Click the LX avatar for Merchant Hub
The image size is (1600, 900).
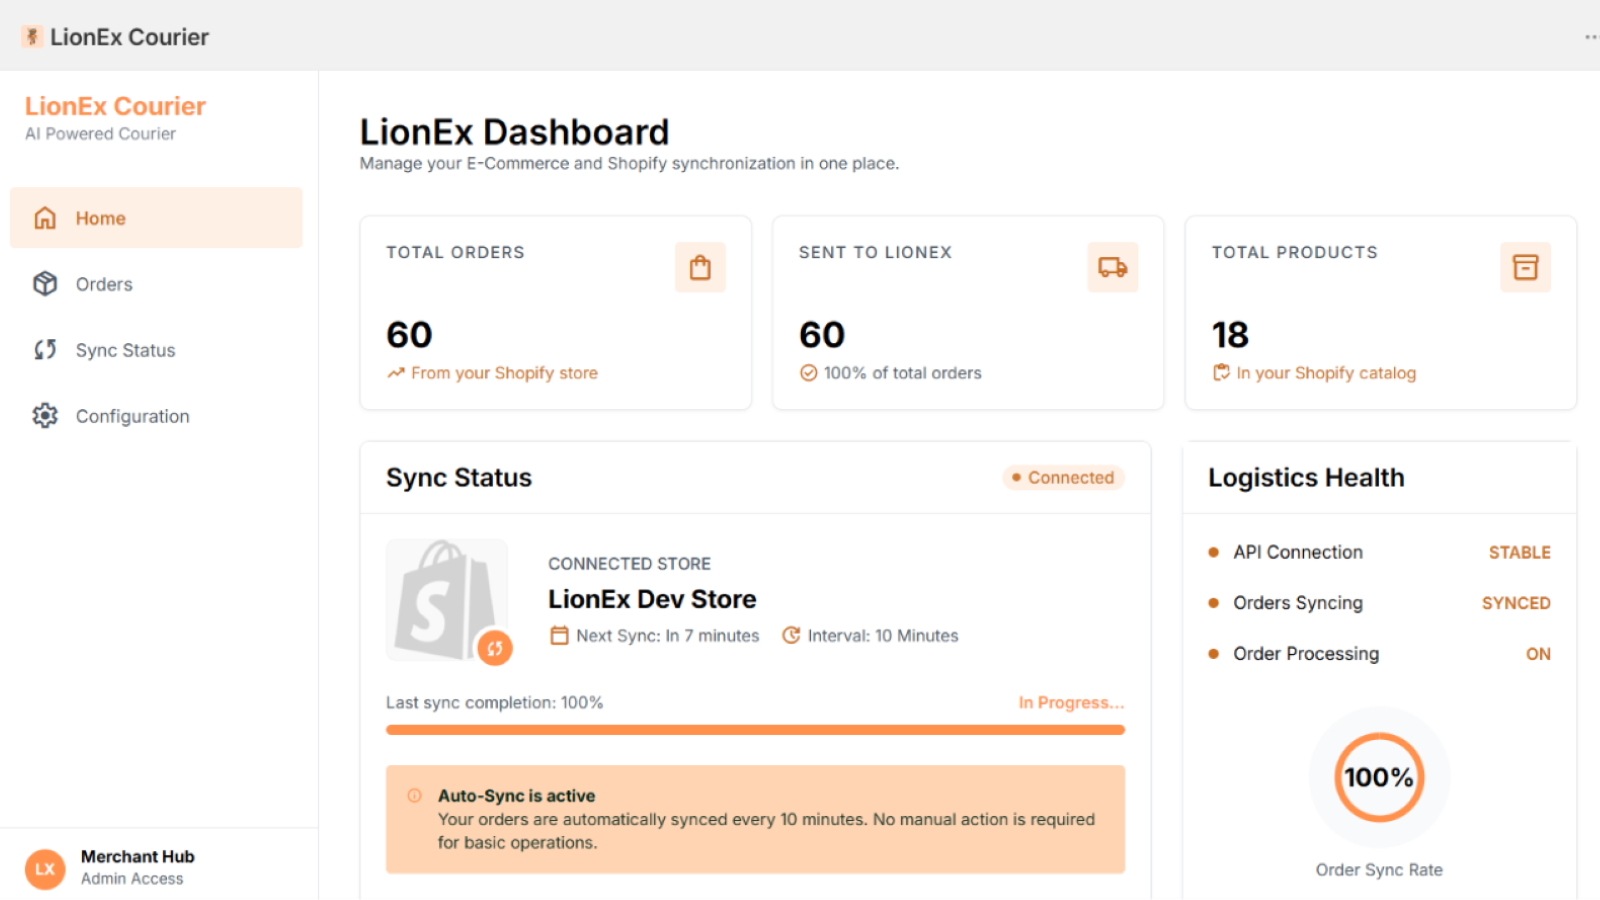click(x=45, y=869)
